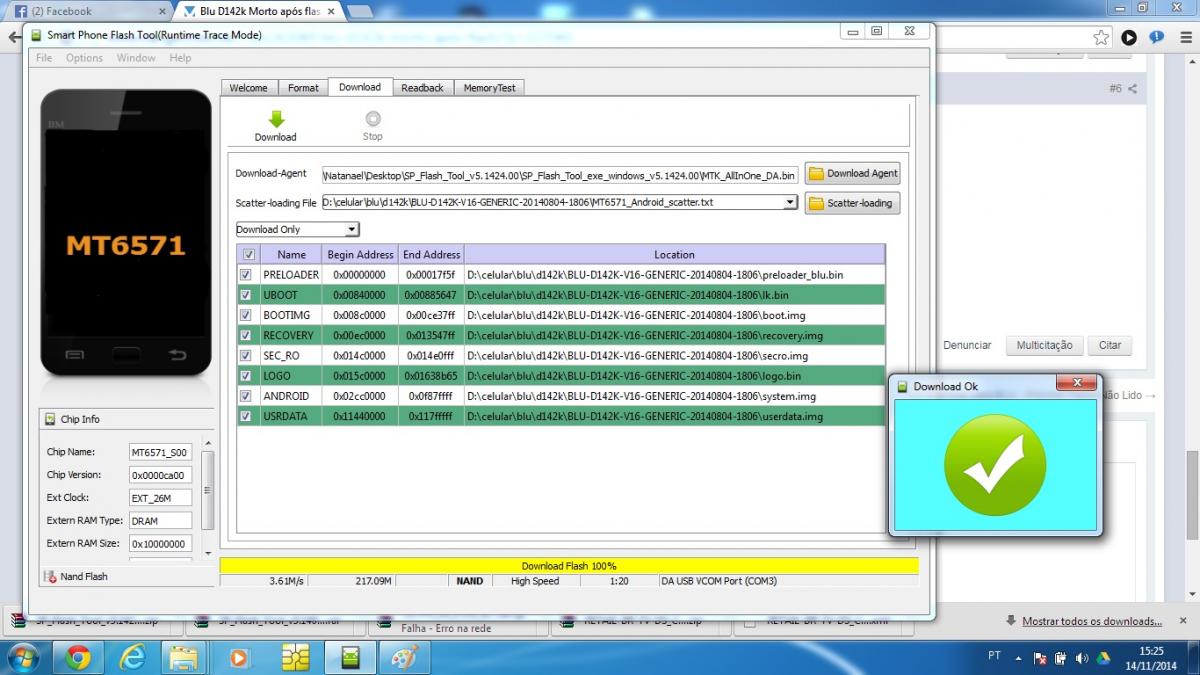Switch to the Welcome tab
Image resolution: width=1200 pixels, height=675 pixels.
click(x=249, y=88)
